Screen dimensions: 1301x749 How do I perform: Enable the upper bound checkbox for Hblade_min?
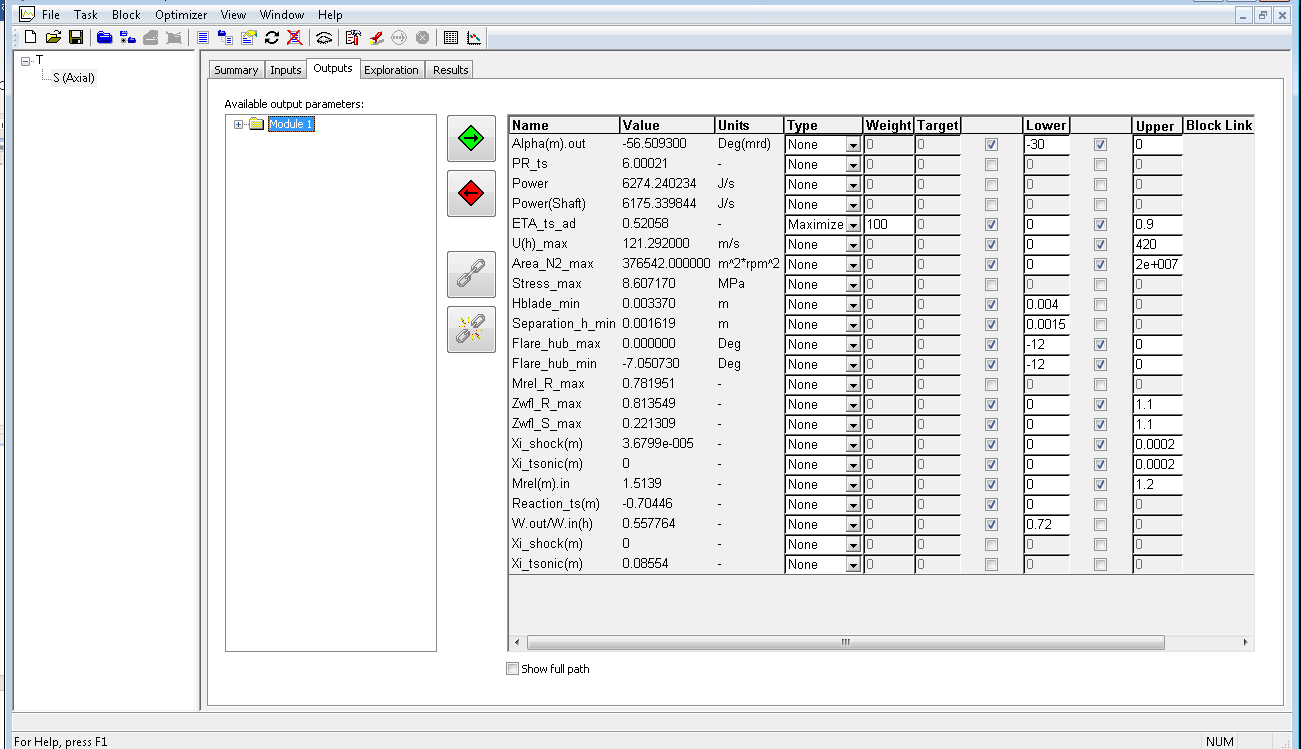(1100, 304)
